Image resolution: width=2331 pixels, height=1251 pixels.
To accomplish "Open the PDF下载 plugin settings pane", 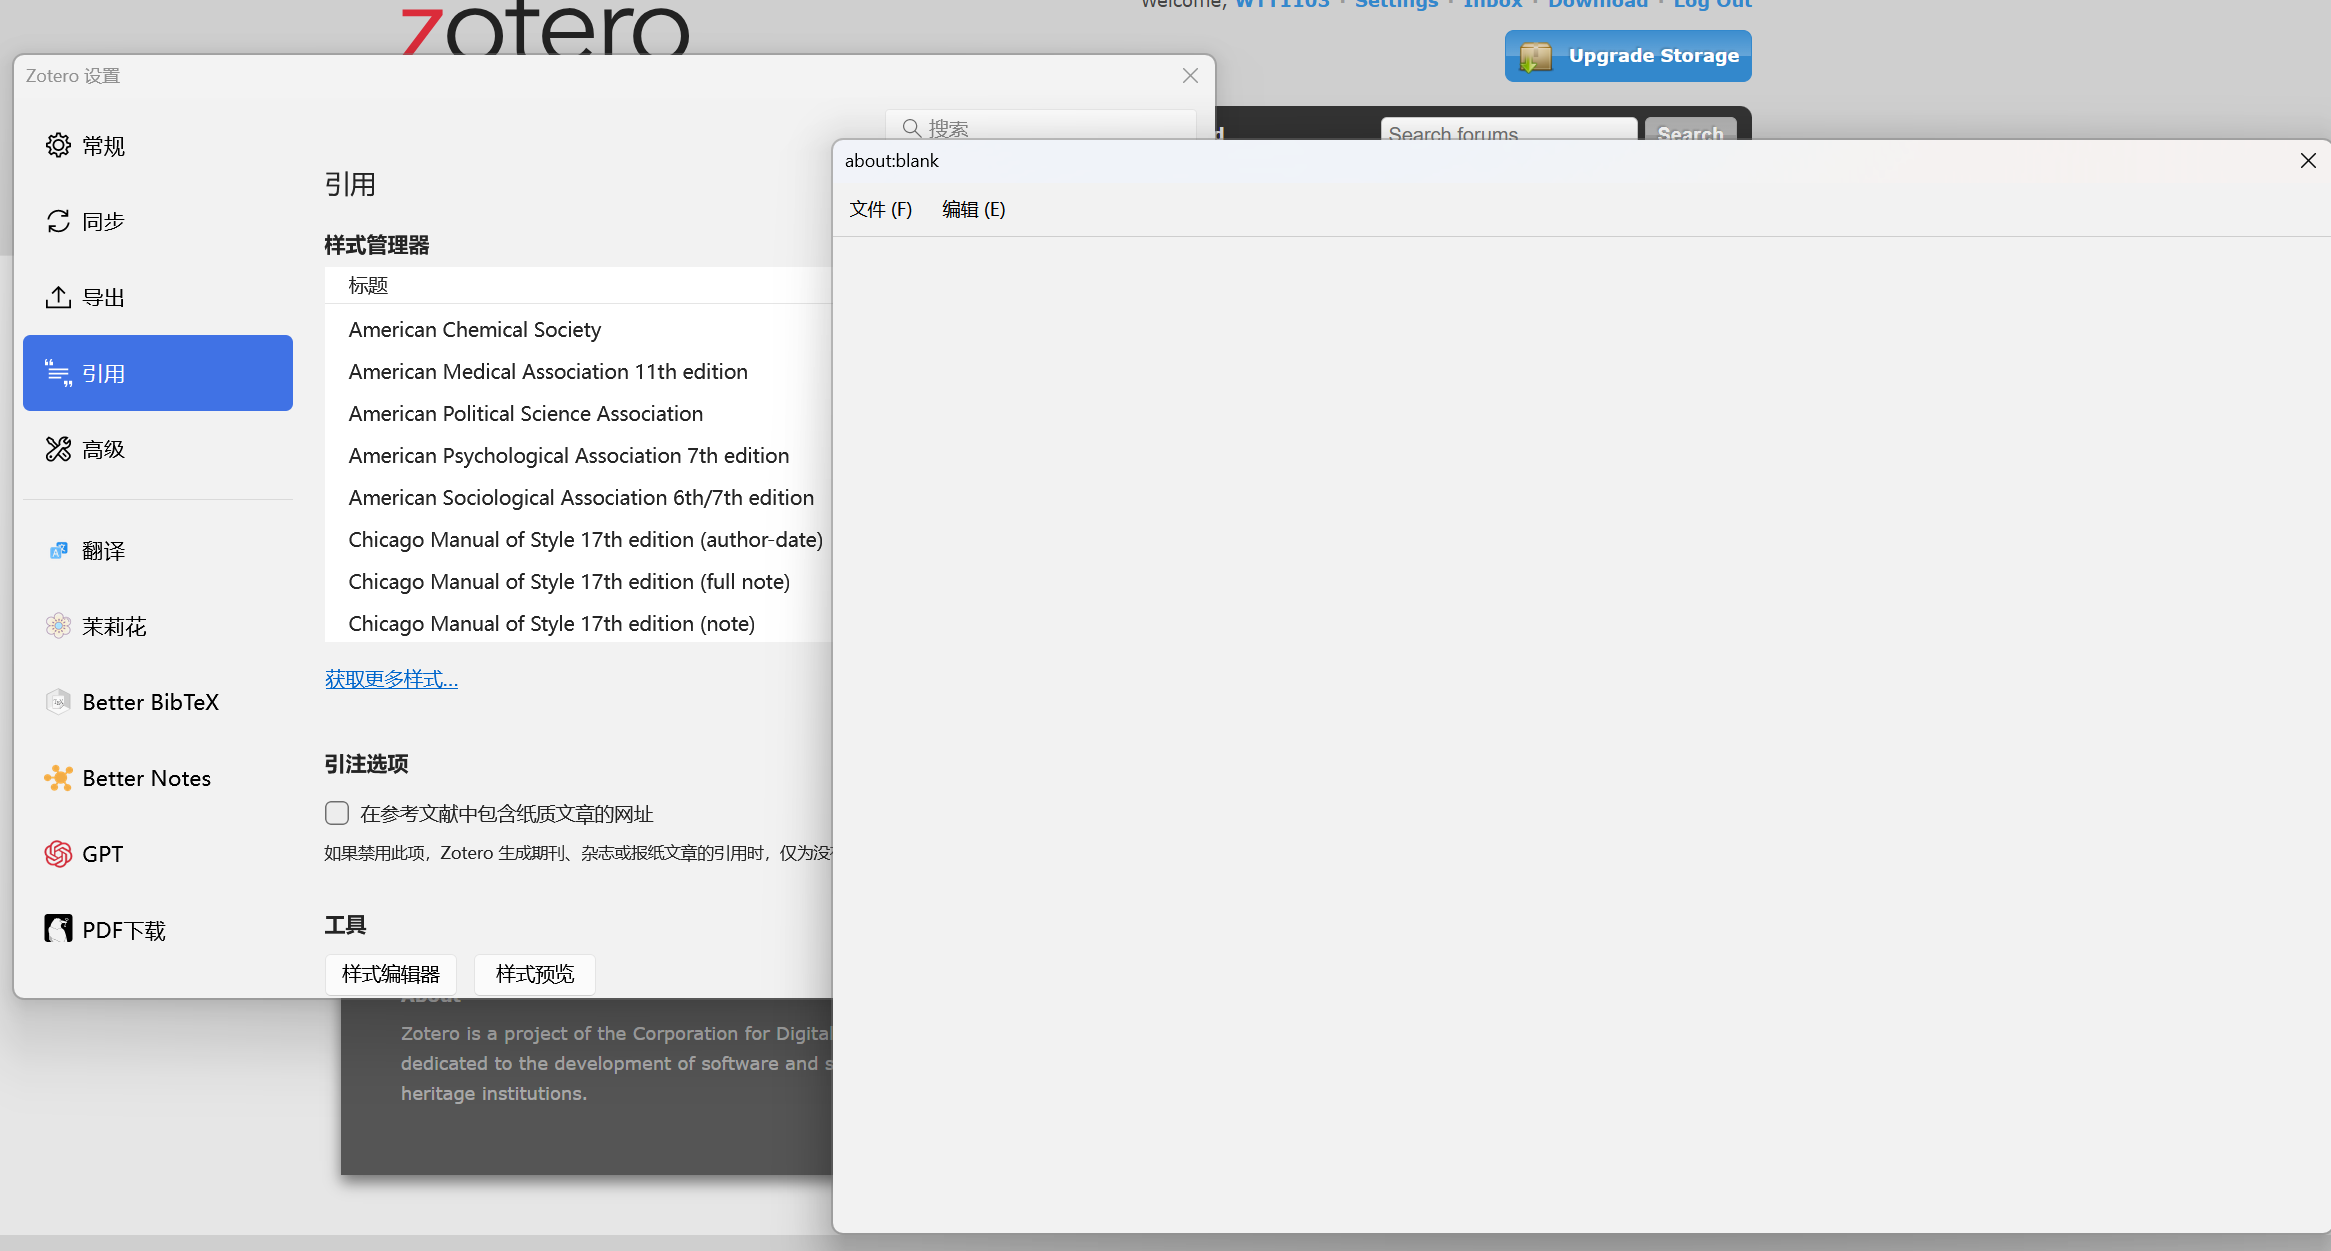I will (x=158, y=931).
